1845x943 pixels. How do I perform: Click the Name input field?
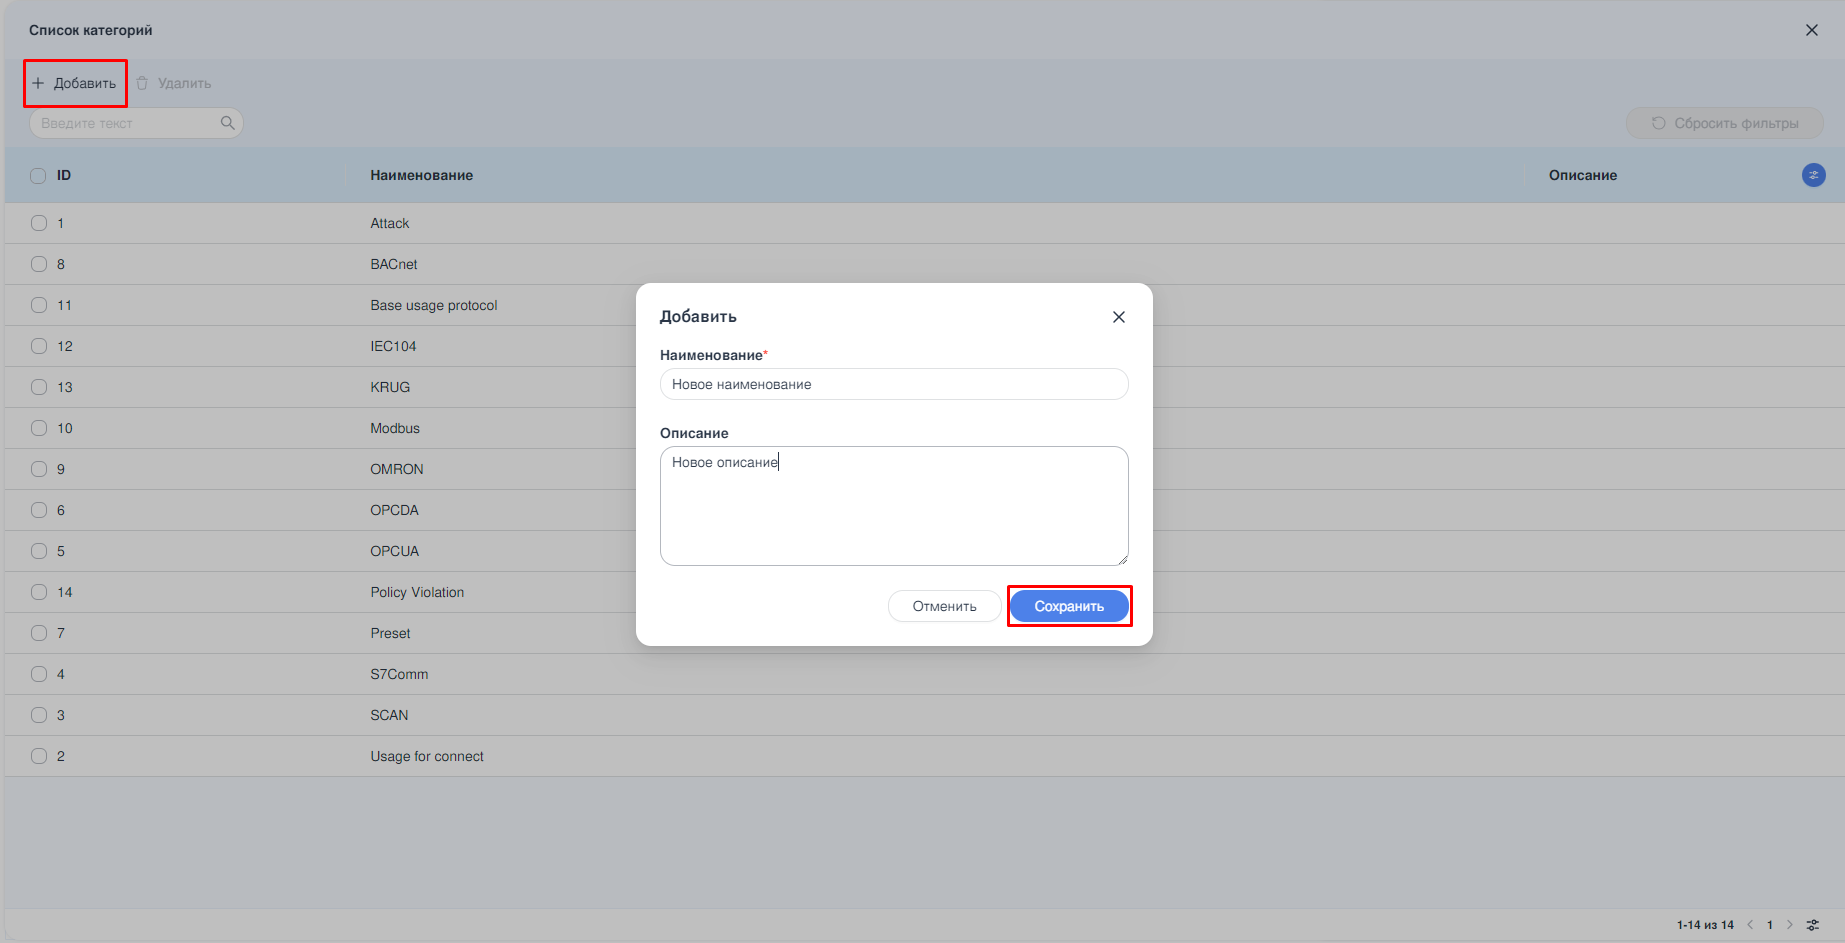point(893,384)
